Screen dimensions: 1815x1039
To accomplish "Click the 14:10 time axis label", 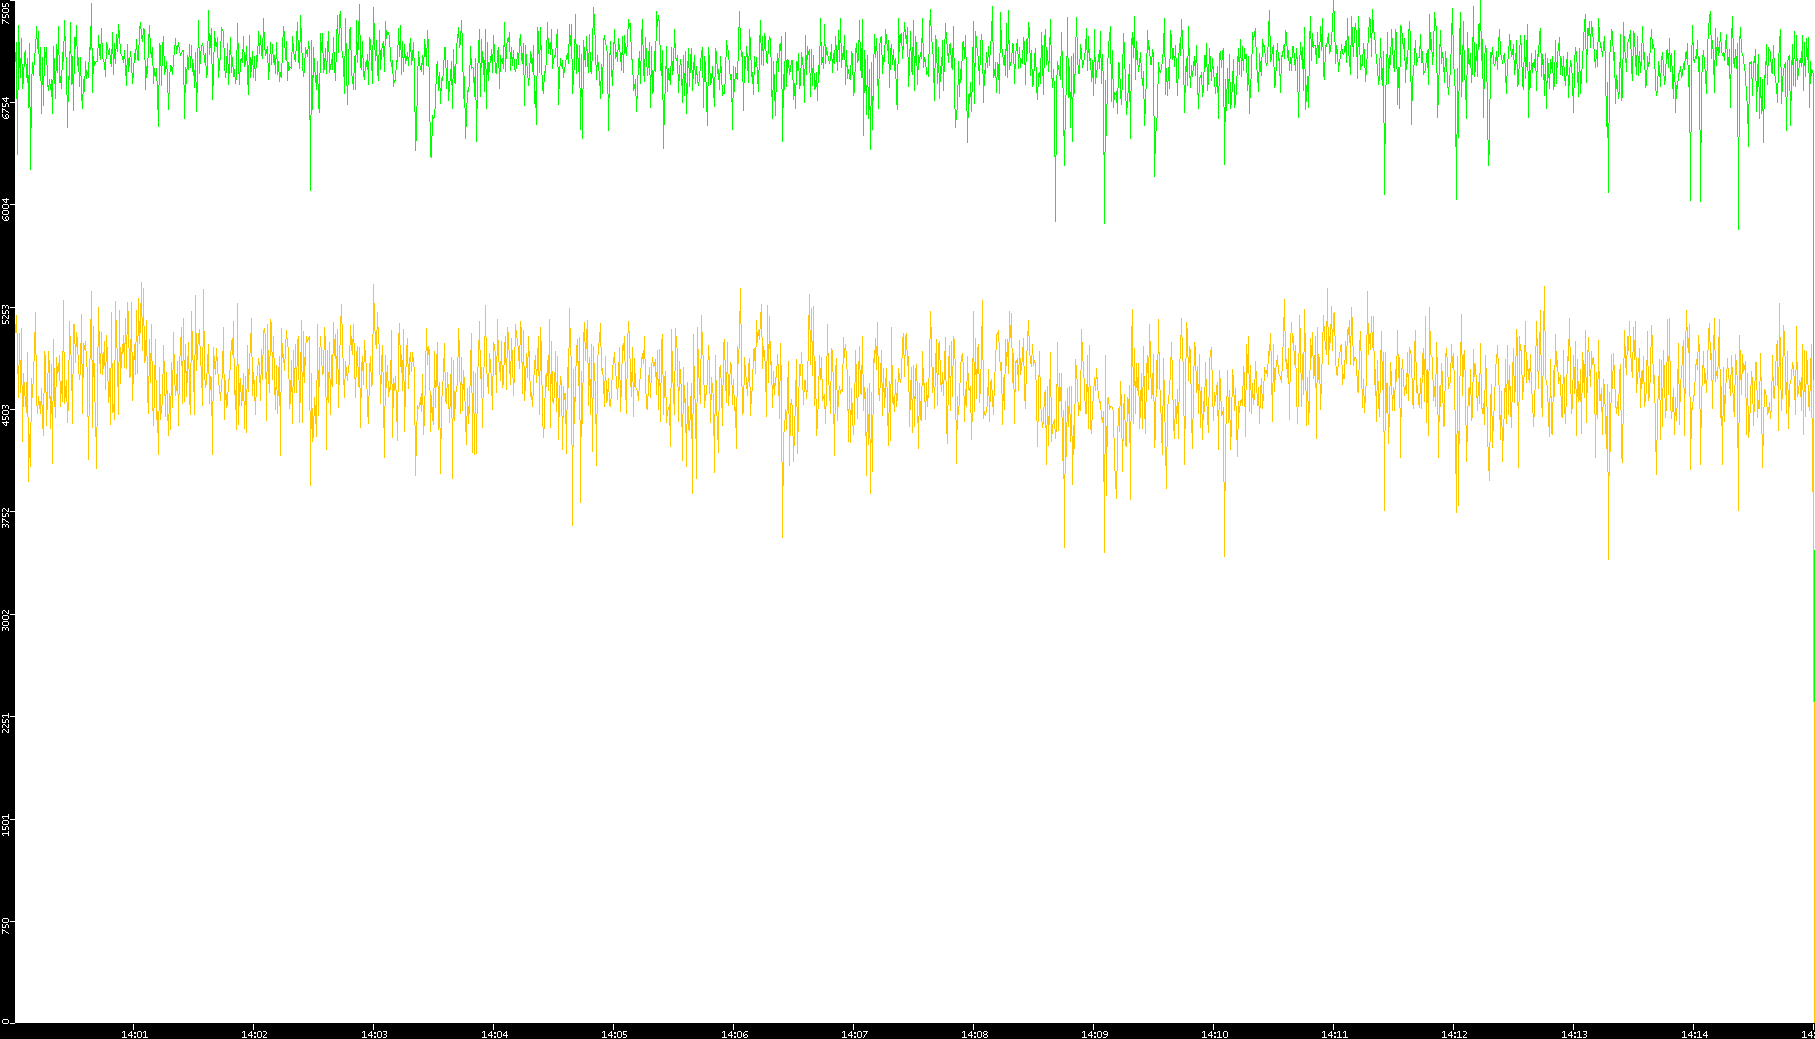I will pos(1214,1034).
